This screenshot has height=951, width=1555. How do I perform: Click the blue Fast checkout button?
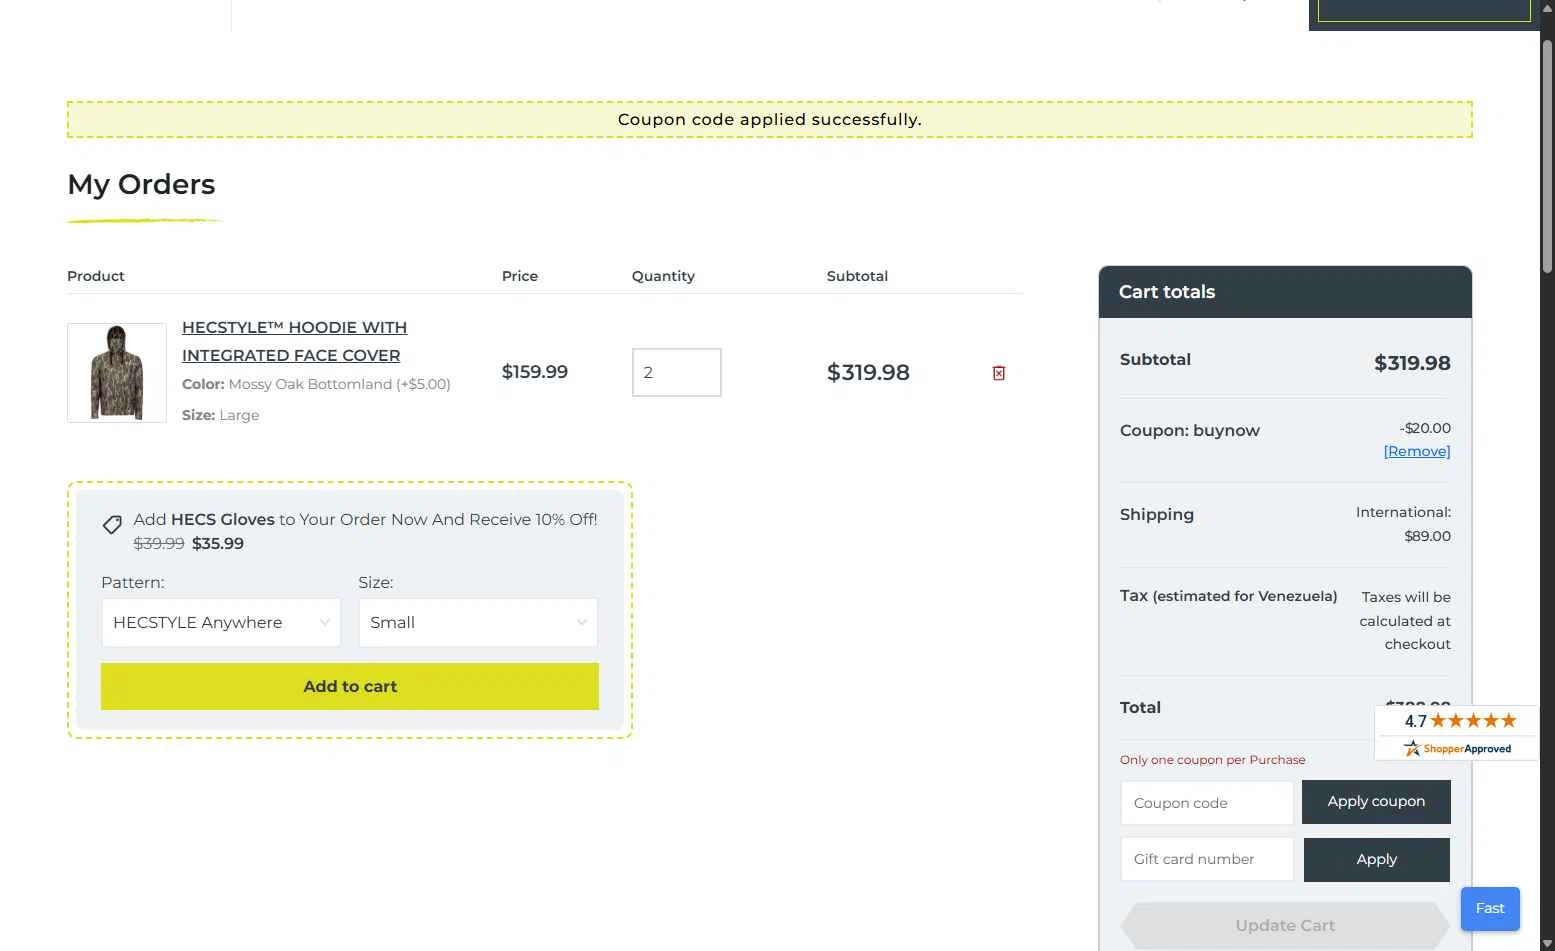(1490, 908)
